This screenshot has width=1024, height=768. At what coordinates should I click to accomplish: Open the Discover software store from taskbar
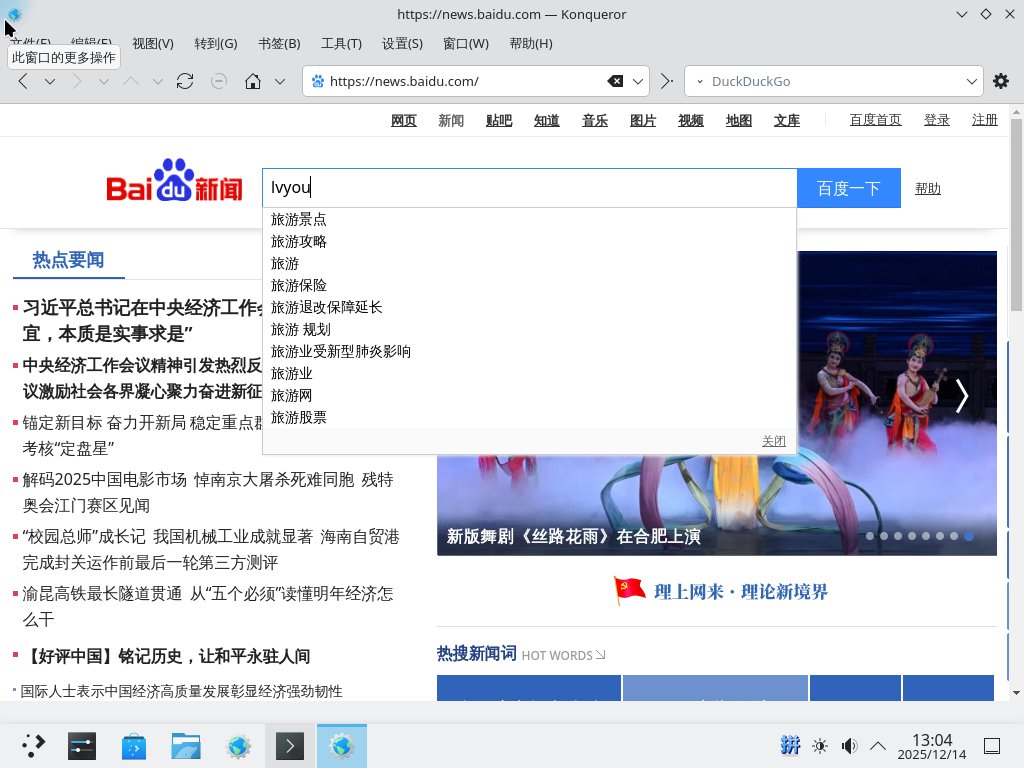(x=134, y=746)
